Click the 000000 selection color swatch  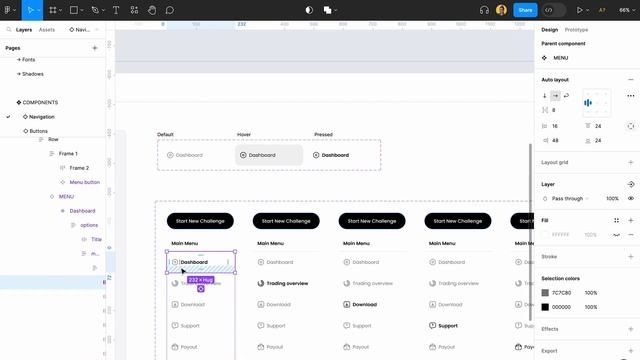point(545,307)
